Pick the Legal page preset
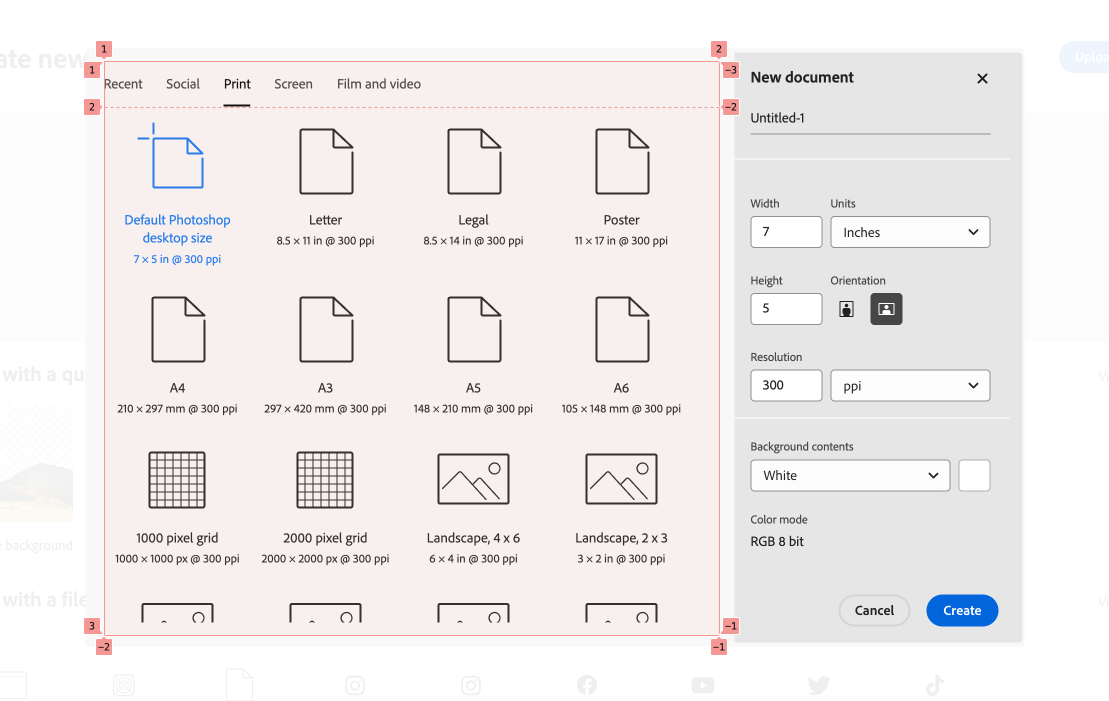Screen dimensions: 1109x701 (x=473, y=162)
